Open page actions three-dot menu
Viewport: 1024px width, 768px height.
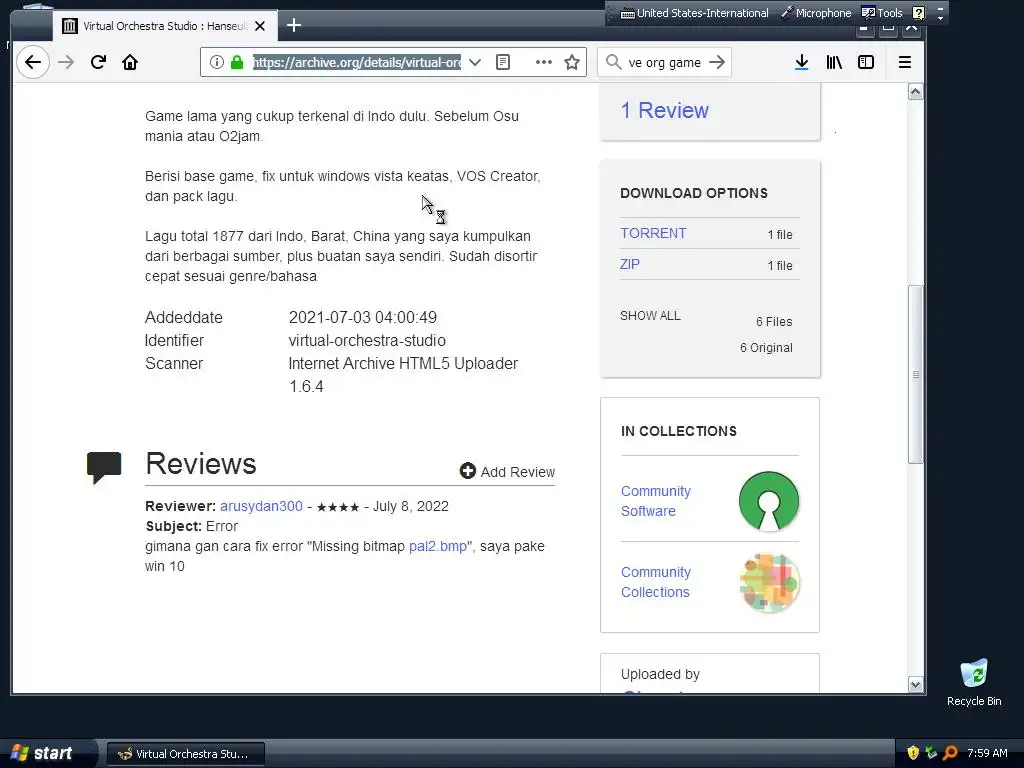coord(543,62)
